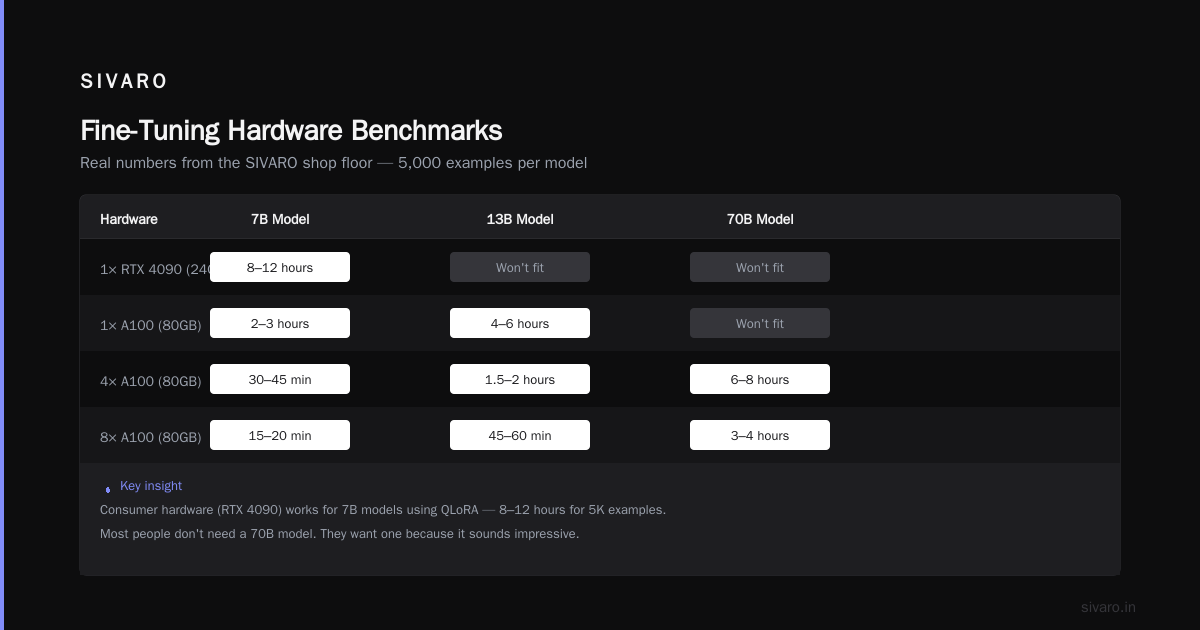
Task: Click Won't fit in RTX 4090 70B cell
Action: coord(760,267)
